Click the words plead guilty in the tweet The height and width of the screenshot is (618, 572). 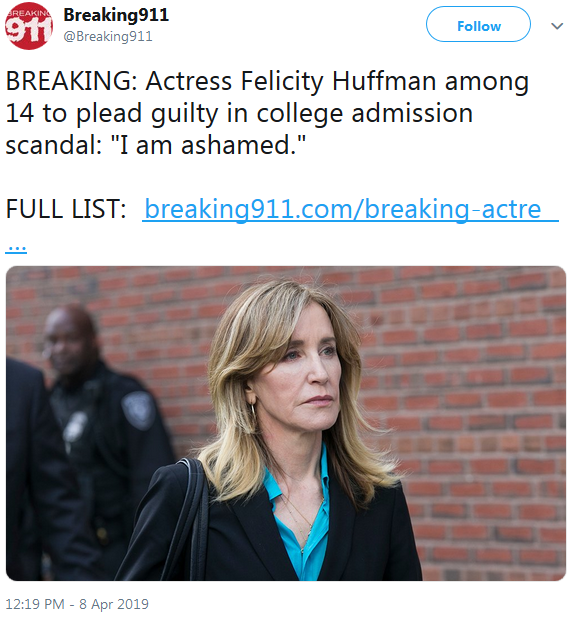(x=147, y=114)
